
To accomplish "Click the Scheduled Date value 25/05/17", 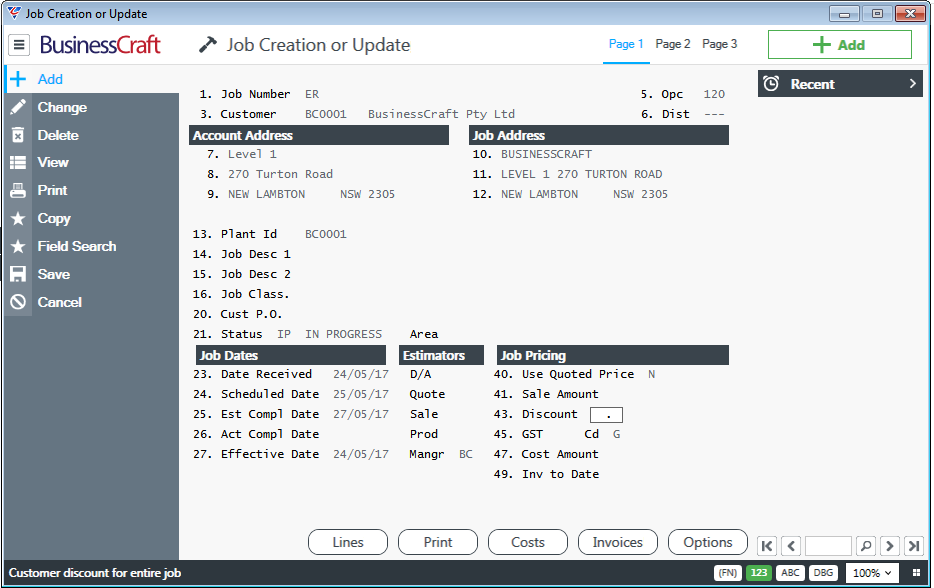I will tap(361, 394).
